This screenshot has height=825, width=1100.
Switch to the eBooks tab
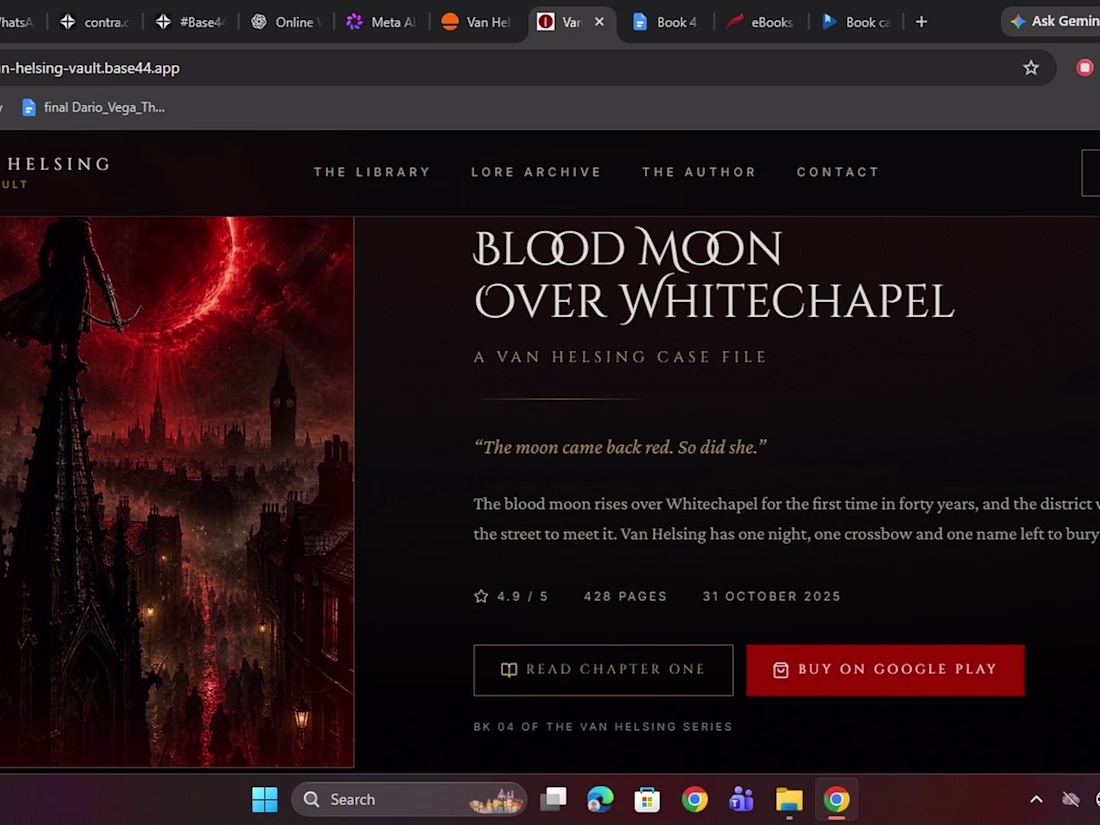tap(760, 22)
